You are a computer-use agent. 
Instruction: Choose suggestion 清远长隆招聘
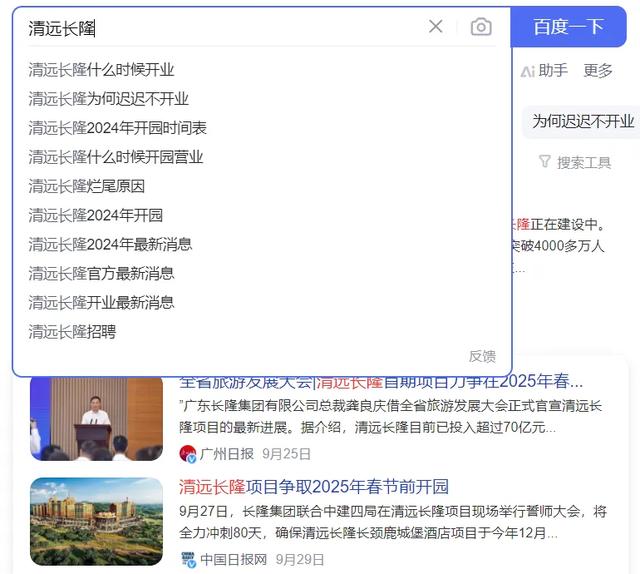(x=72, y=331)
